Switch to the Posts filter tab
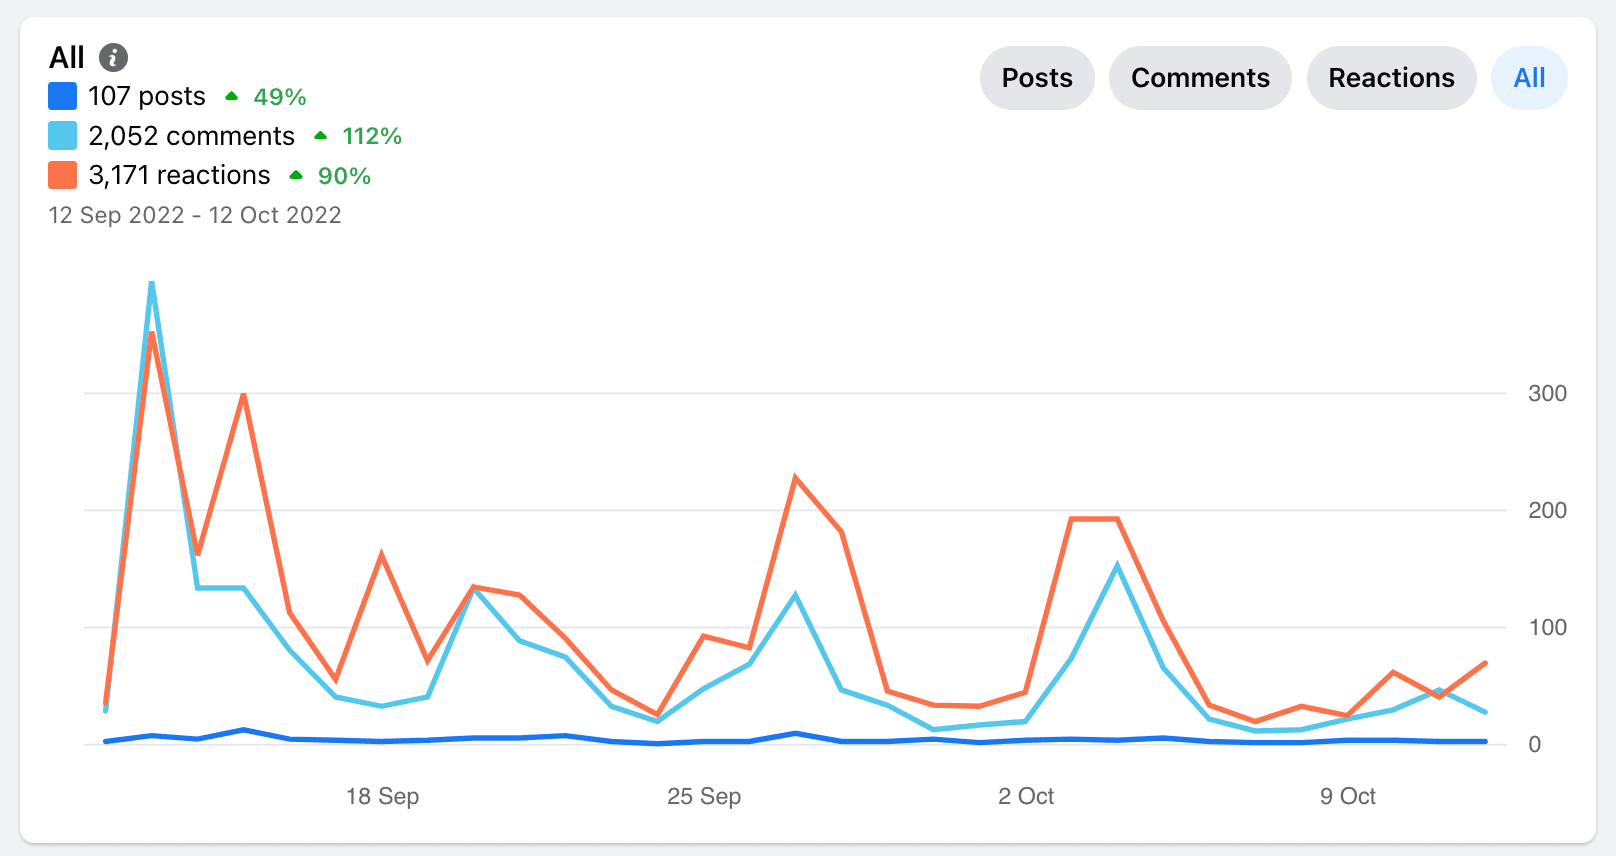This screenshot has width=1616, height=856. [x=1037, y=78]
